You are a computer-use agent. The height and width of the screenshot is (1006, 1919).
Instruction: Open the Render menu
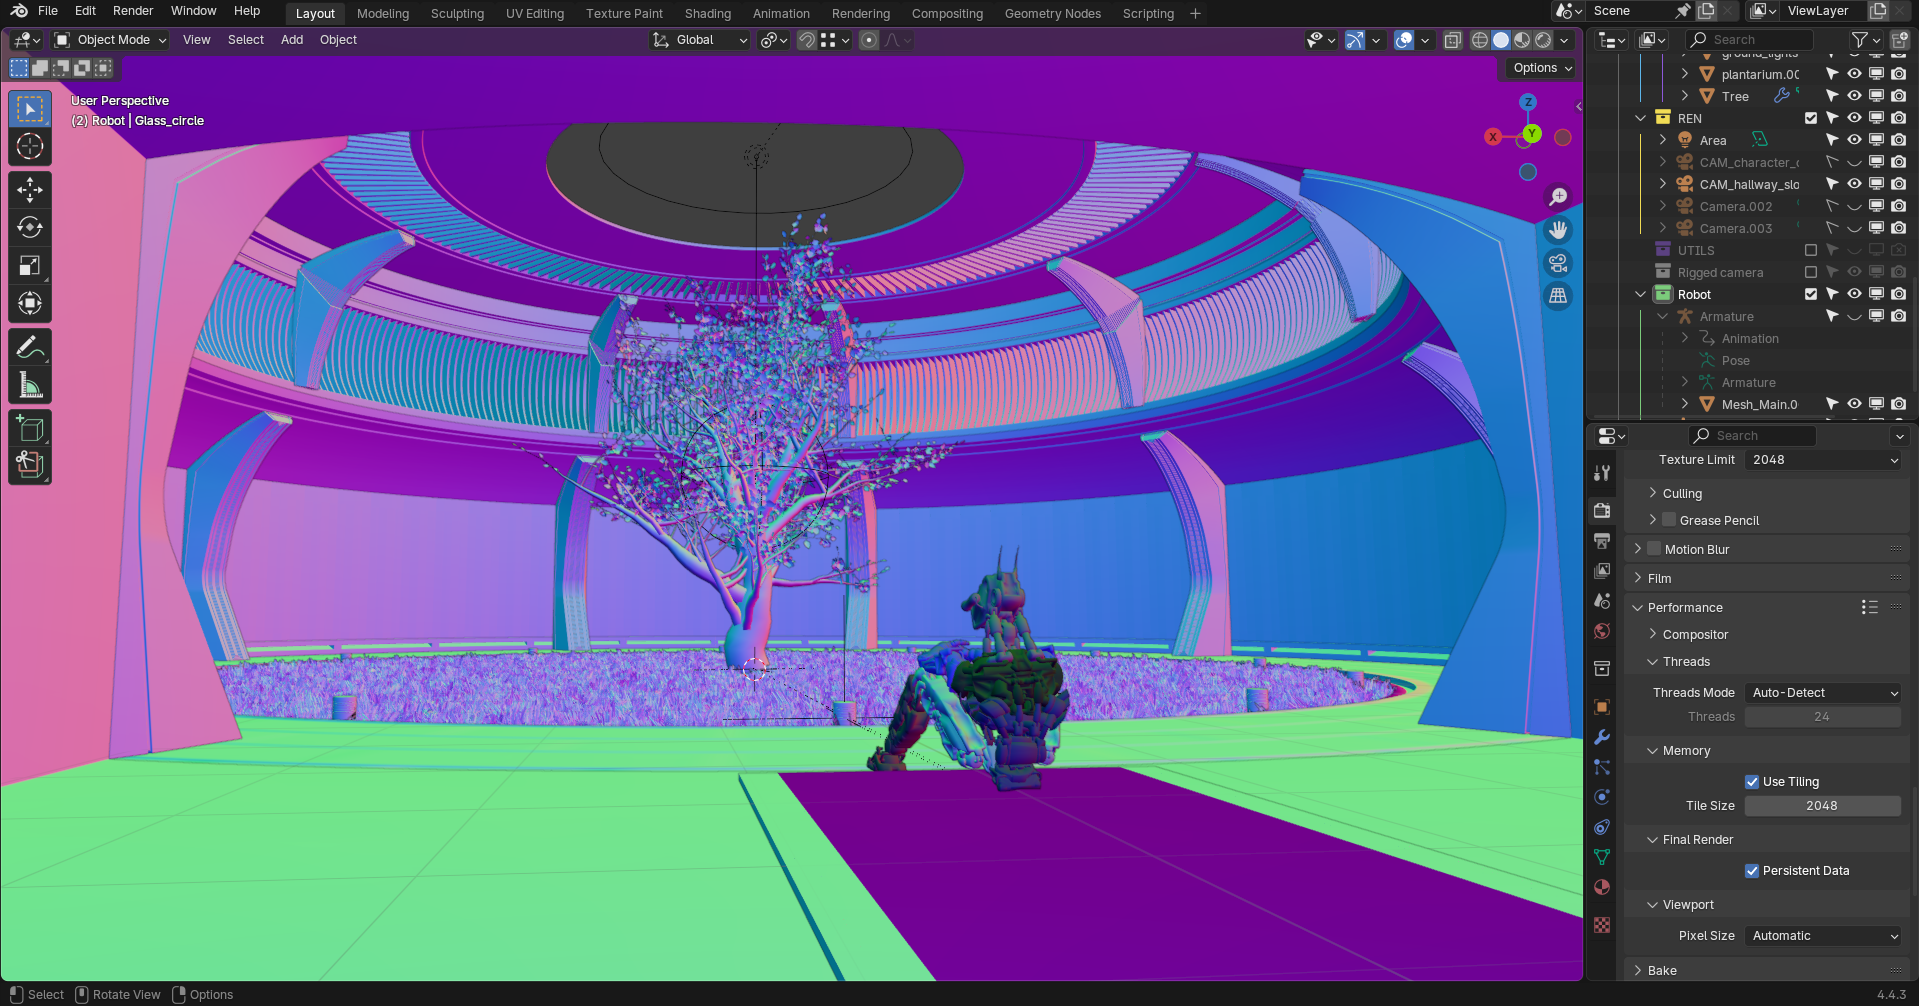[x=133, y=11]
